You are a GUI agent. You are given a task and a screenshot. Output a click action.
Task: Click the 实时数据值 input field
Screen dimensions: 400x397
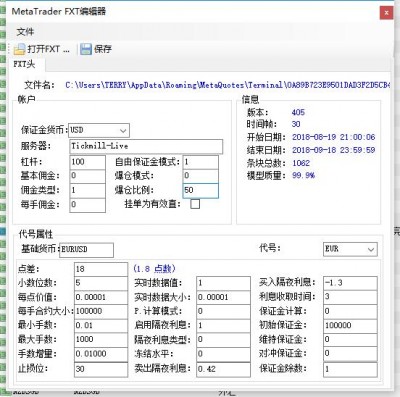click(223, 283)
